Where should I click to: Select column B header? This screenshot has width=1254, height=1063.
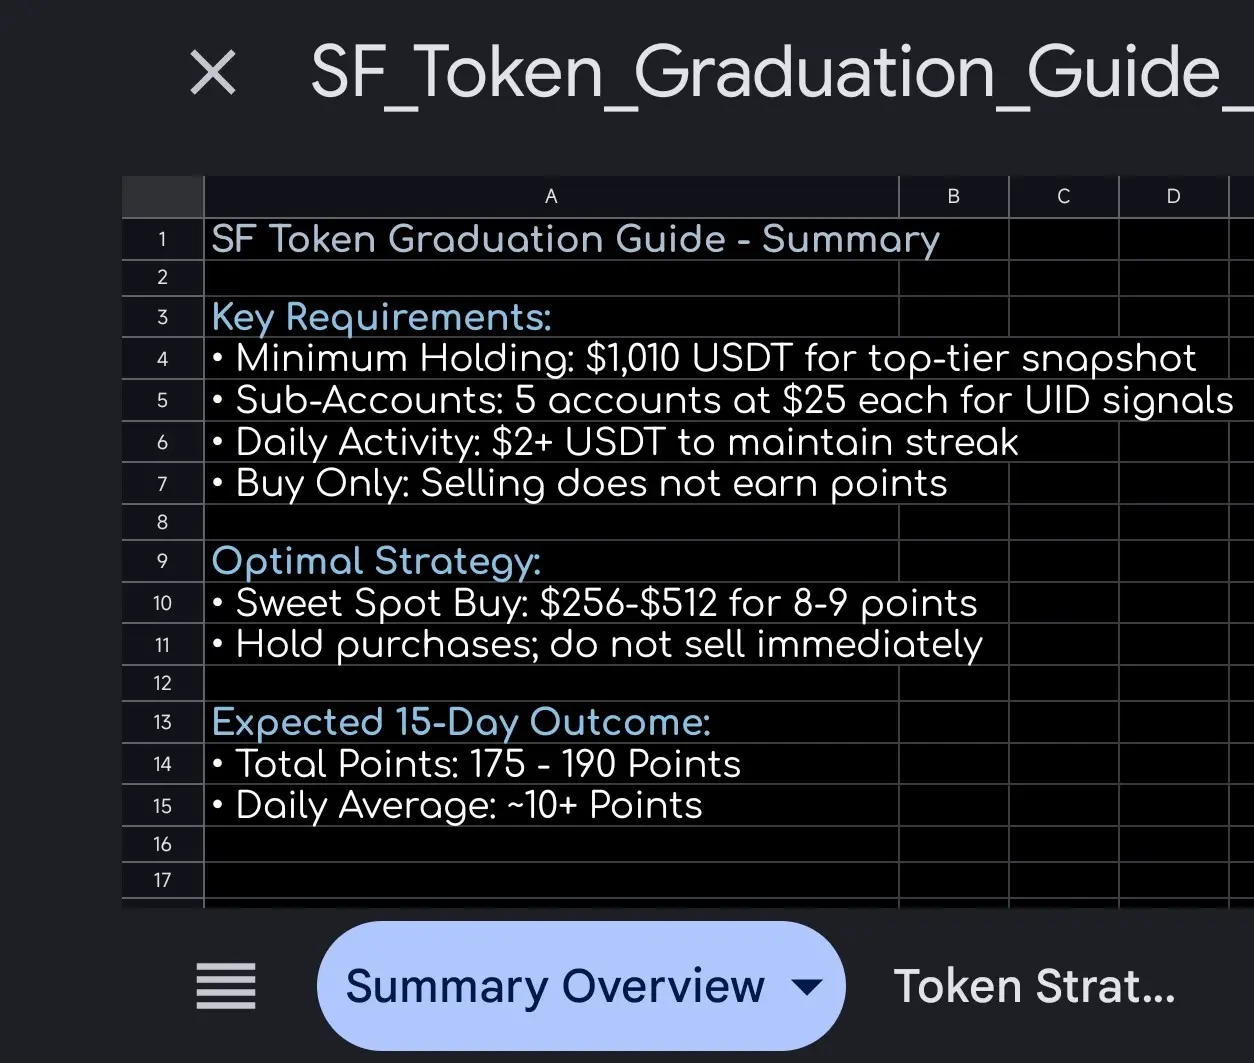(x=953, y=197)
